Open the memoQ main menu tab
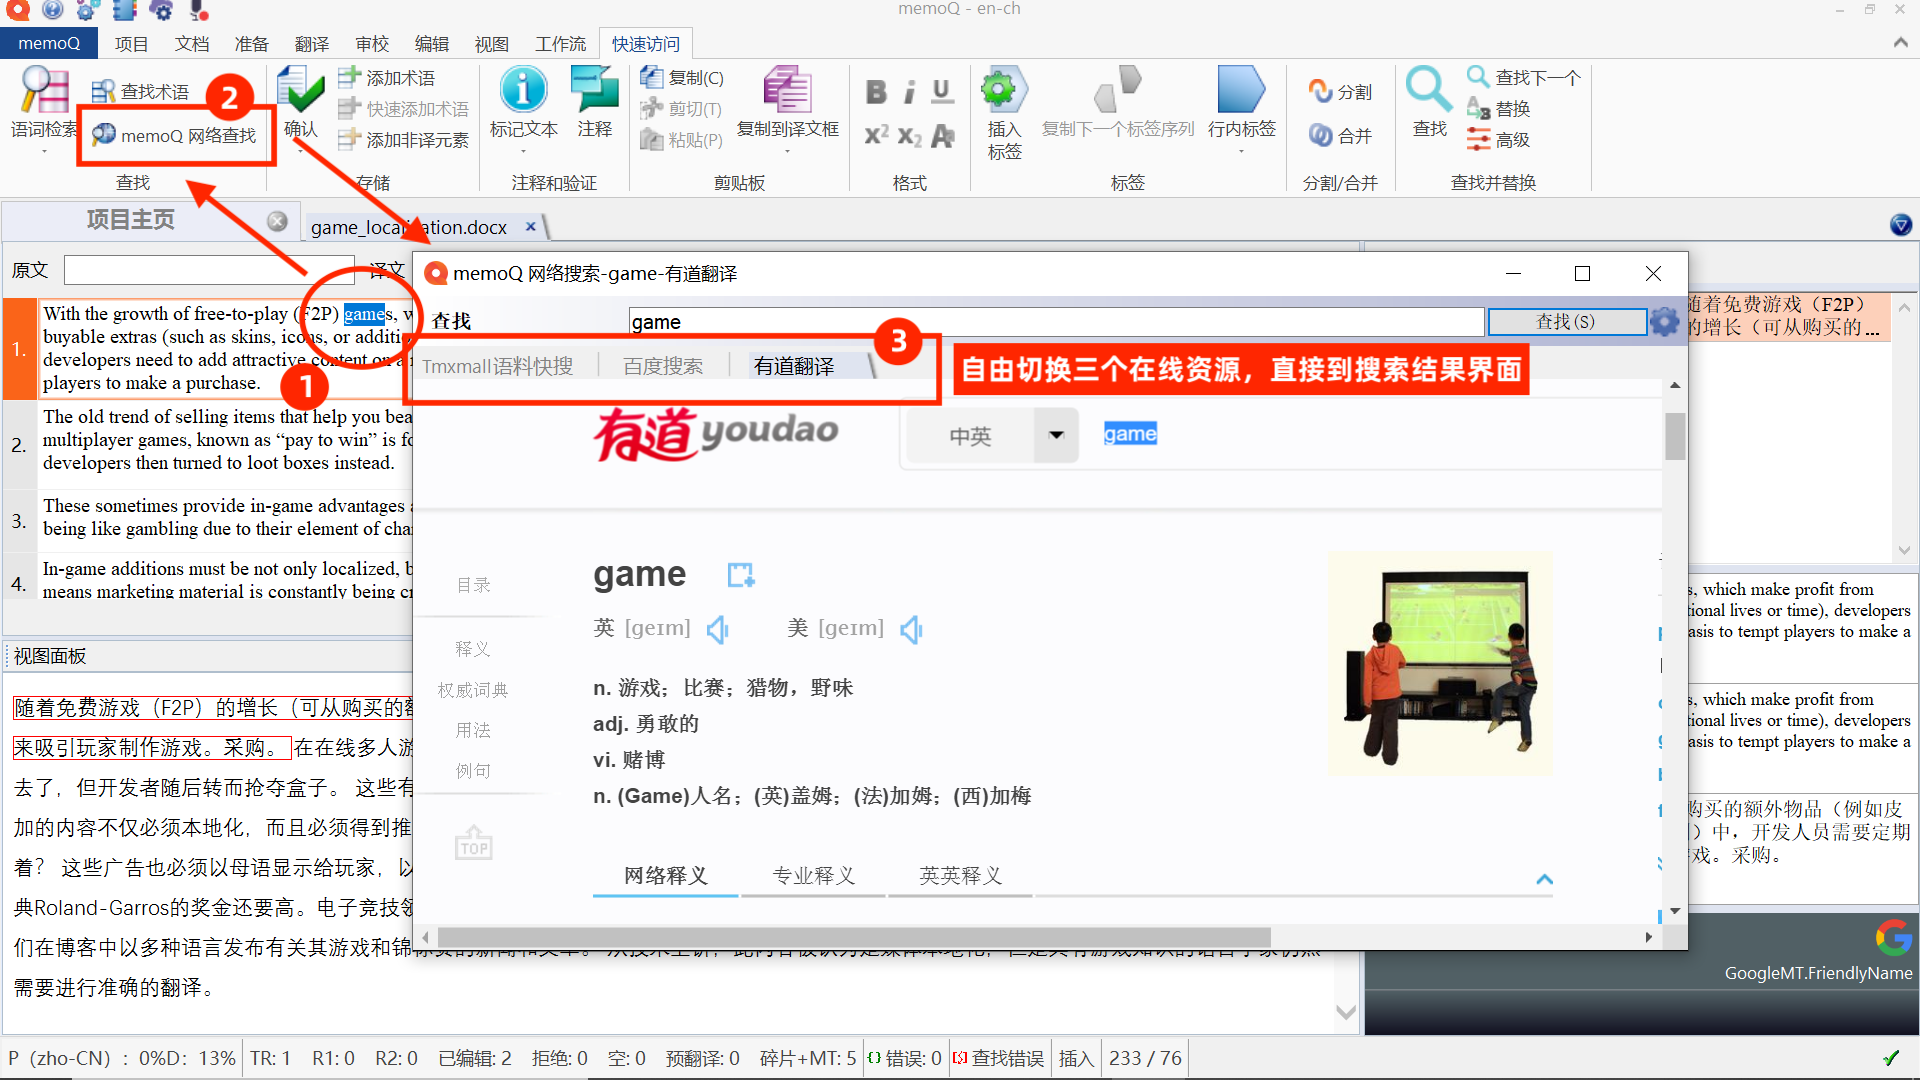The height and width of the screenshot is (1080, 1920). [x=49, y=43]
